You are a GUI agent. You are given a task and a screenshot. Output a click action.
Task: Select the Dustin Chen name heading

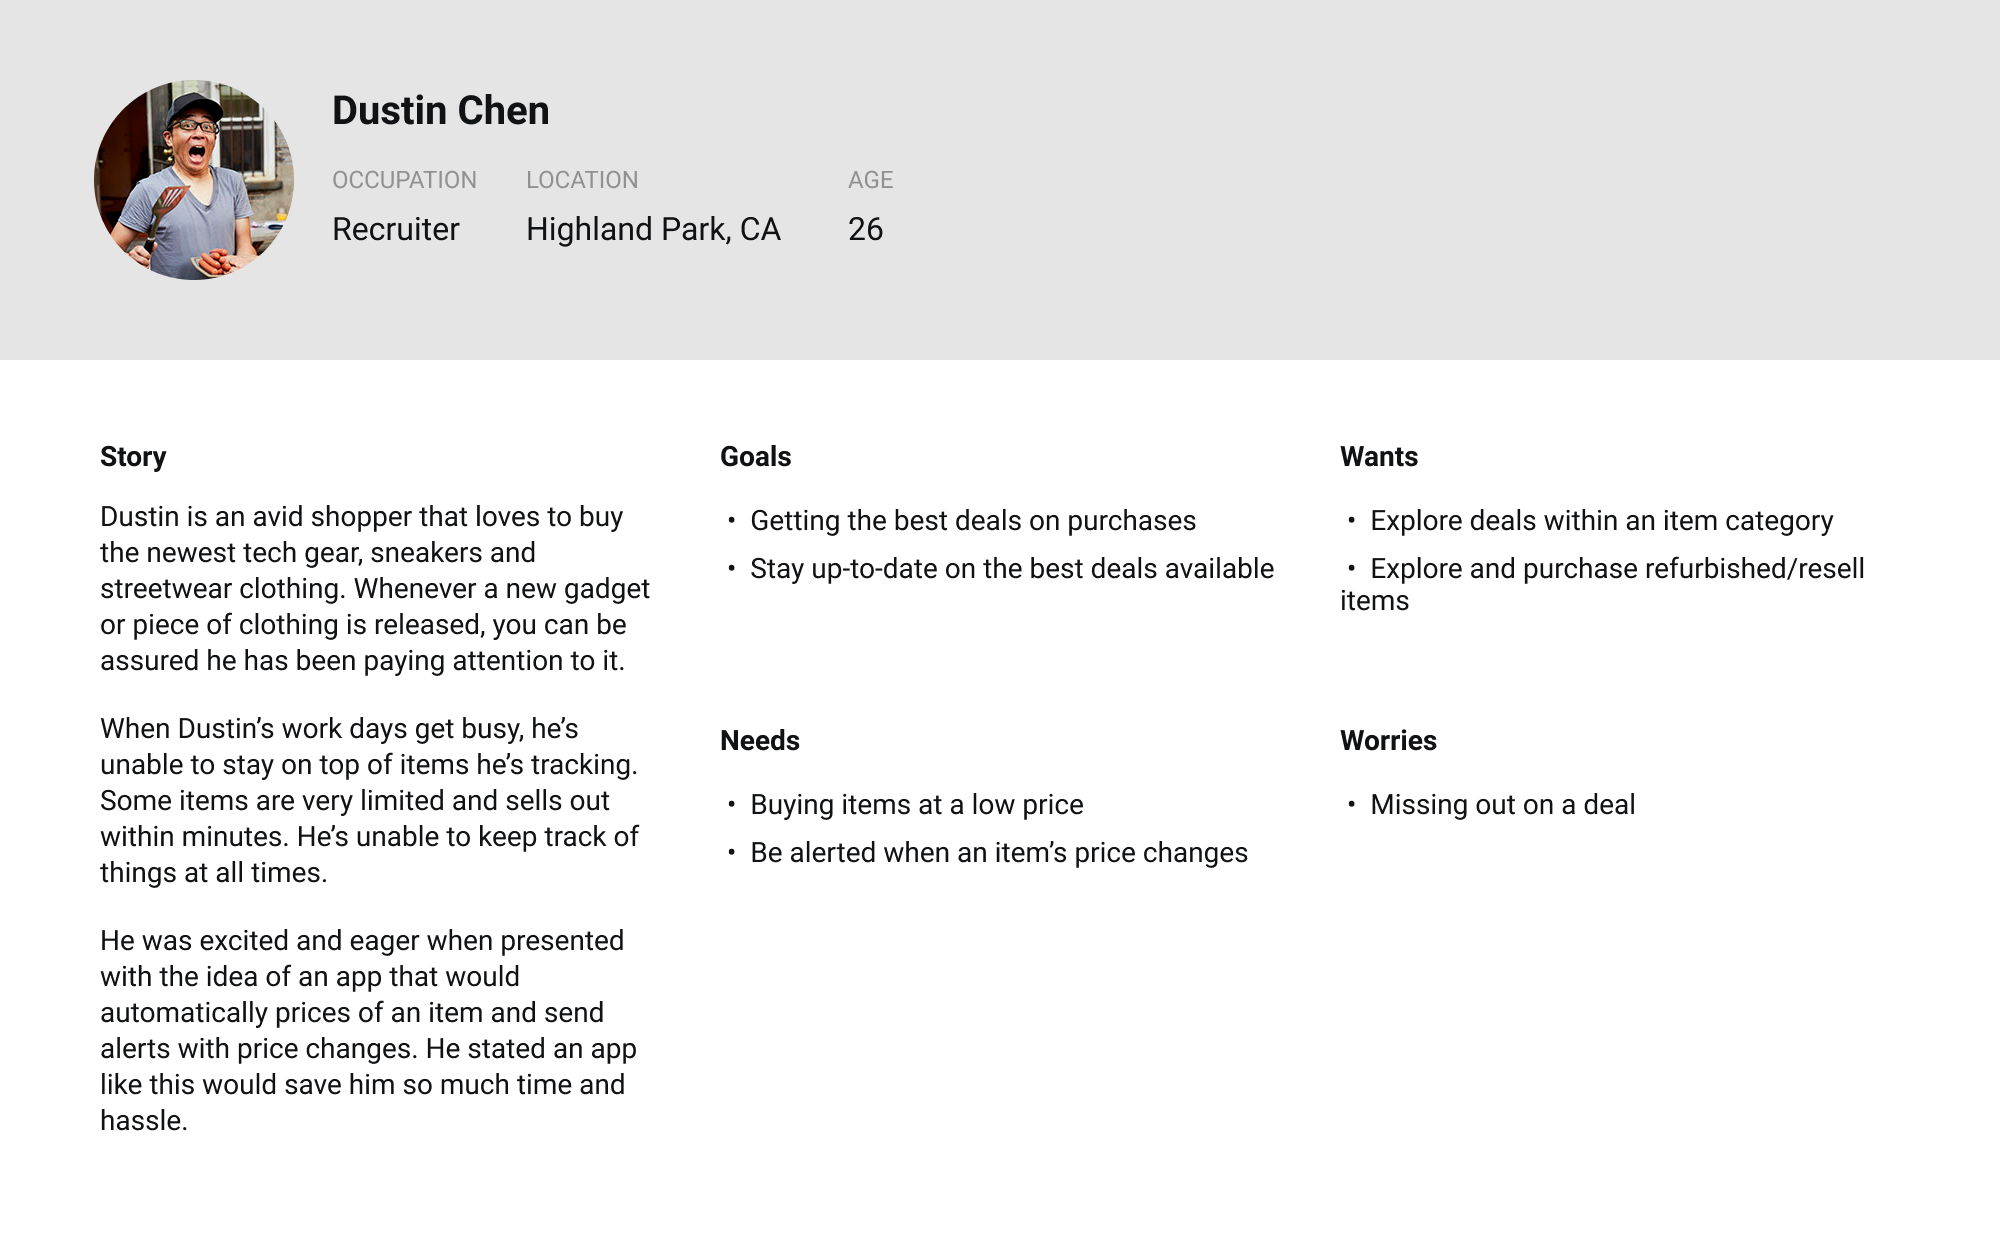point(441,110)
